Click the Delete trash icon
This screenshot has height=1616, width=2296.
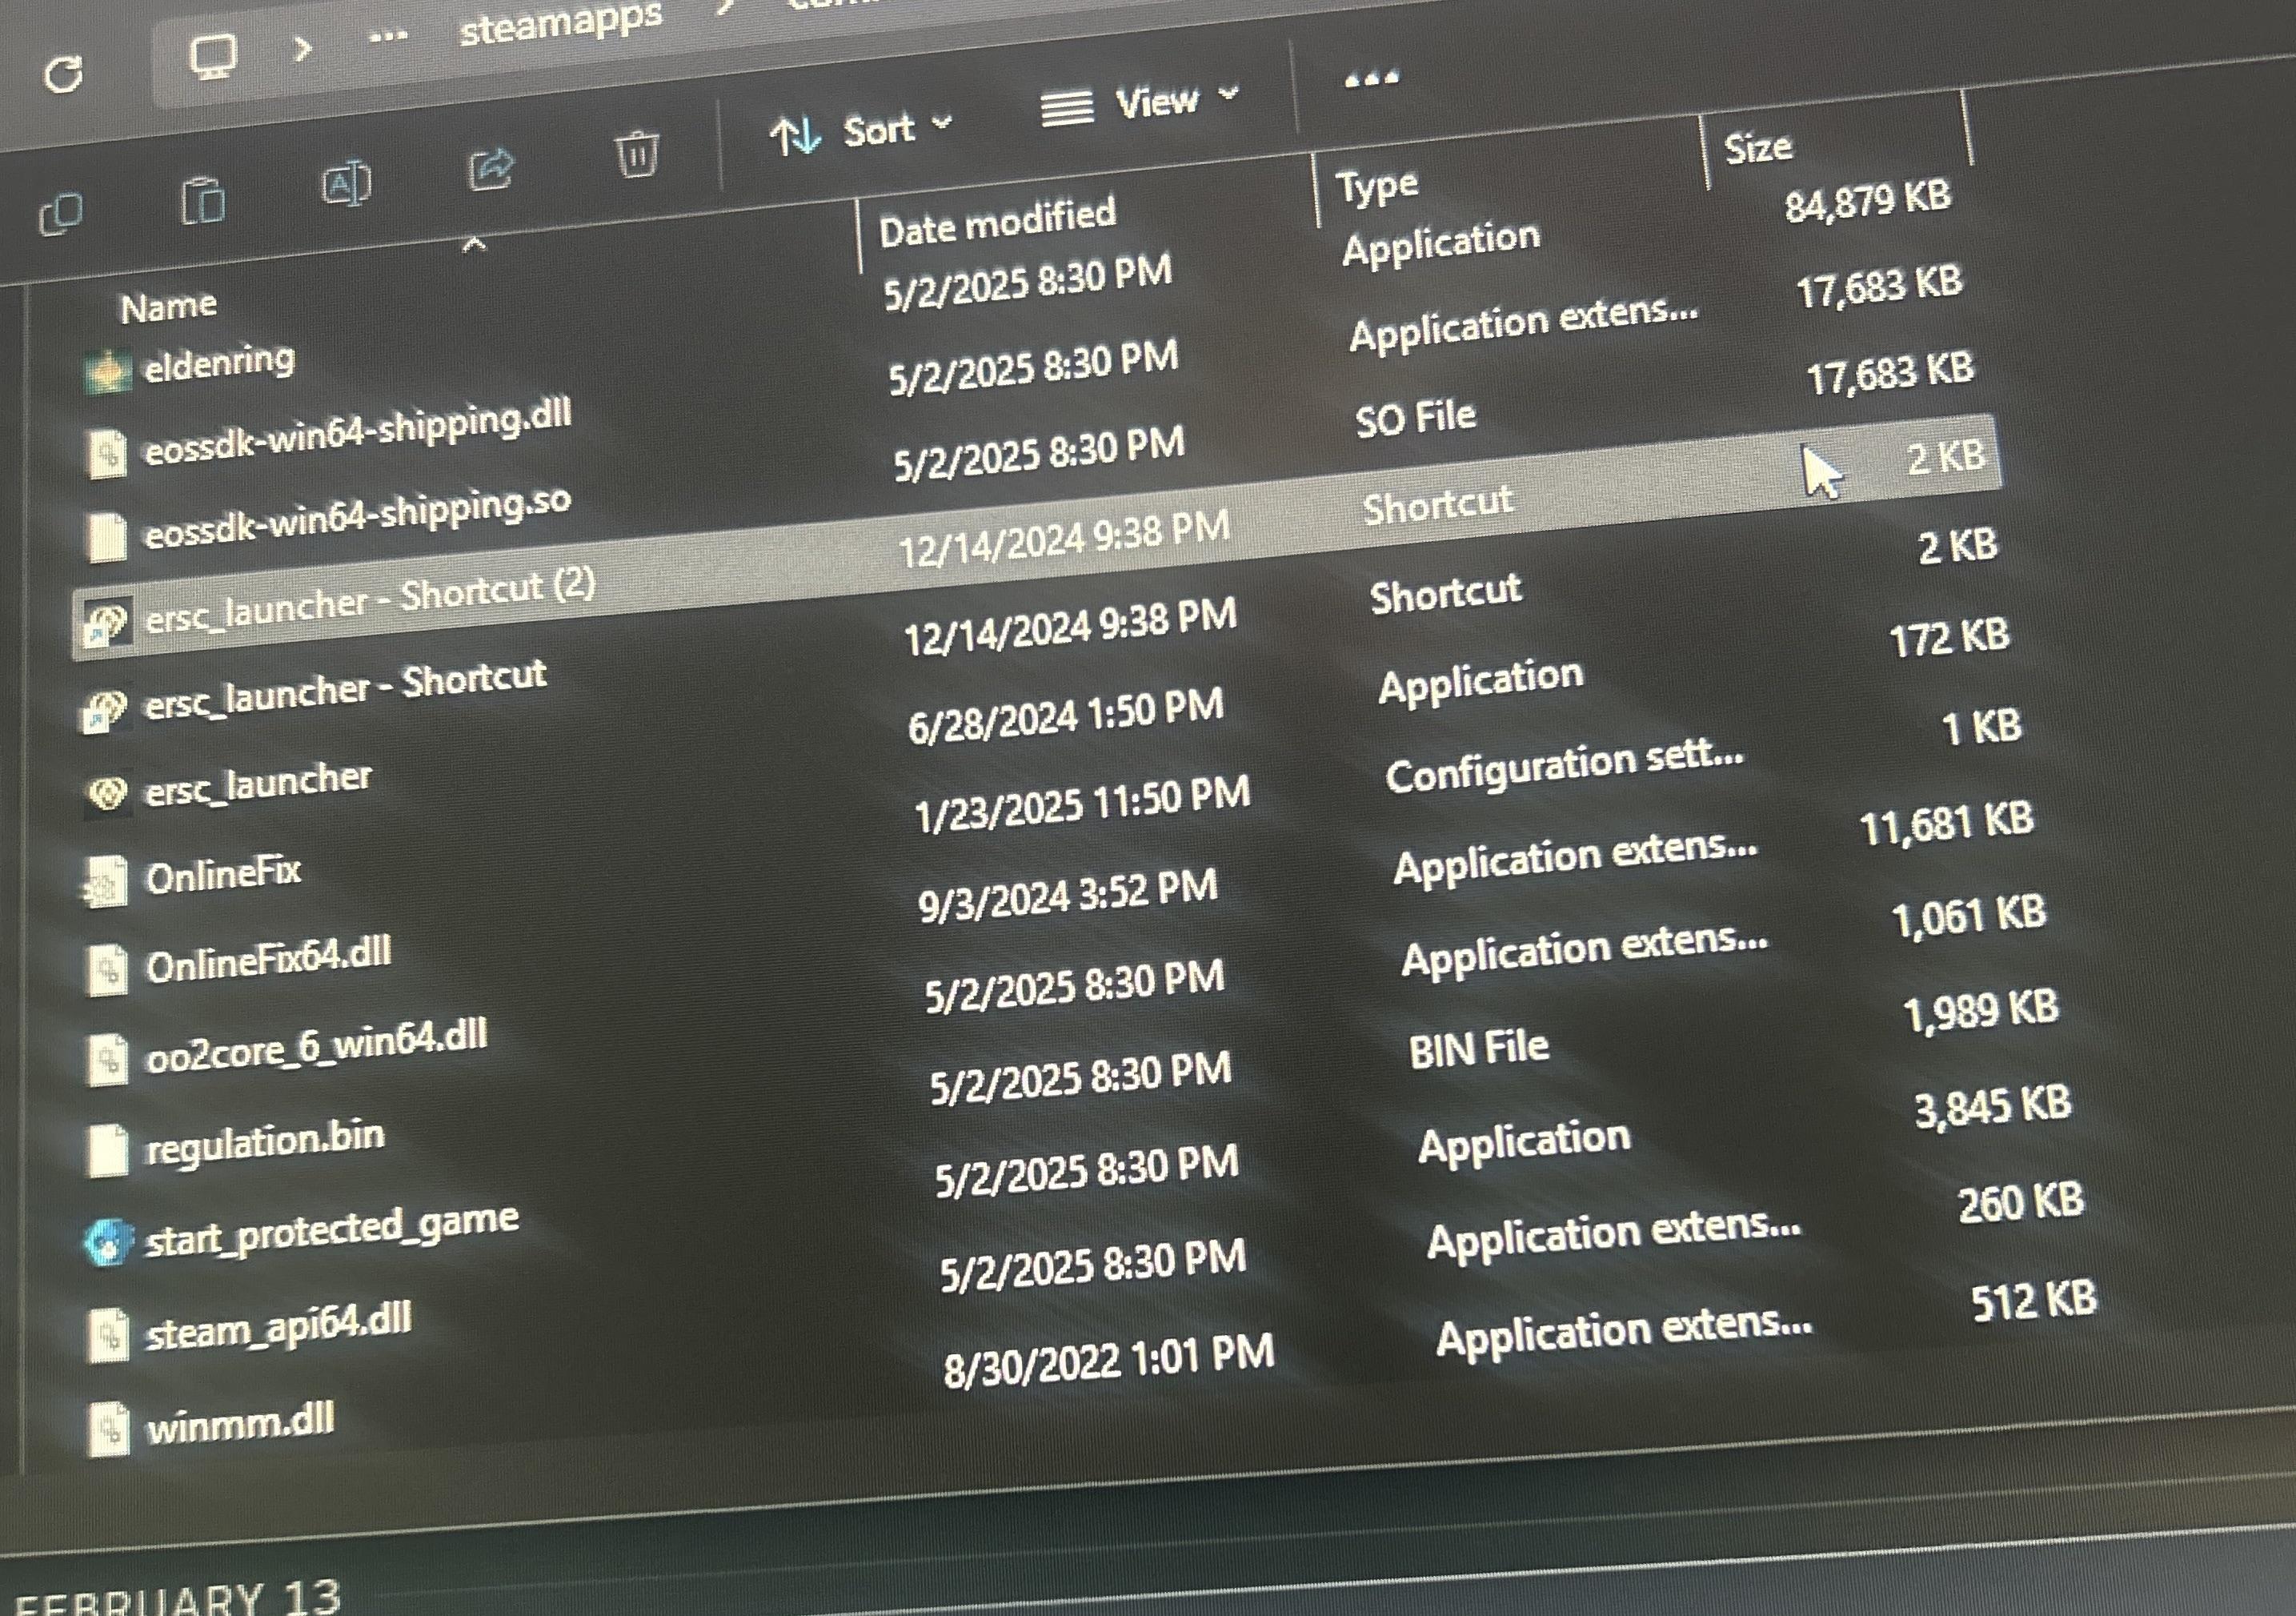636,153
